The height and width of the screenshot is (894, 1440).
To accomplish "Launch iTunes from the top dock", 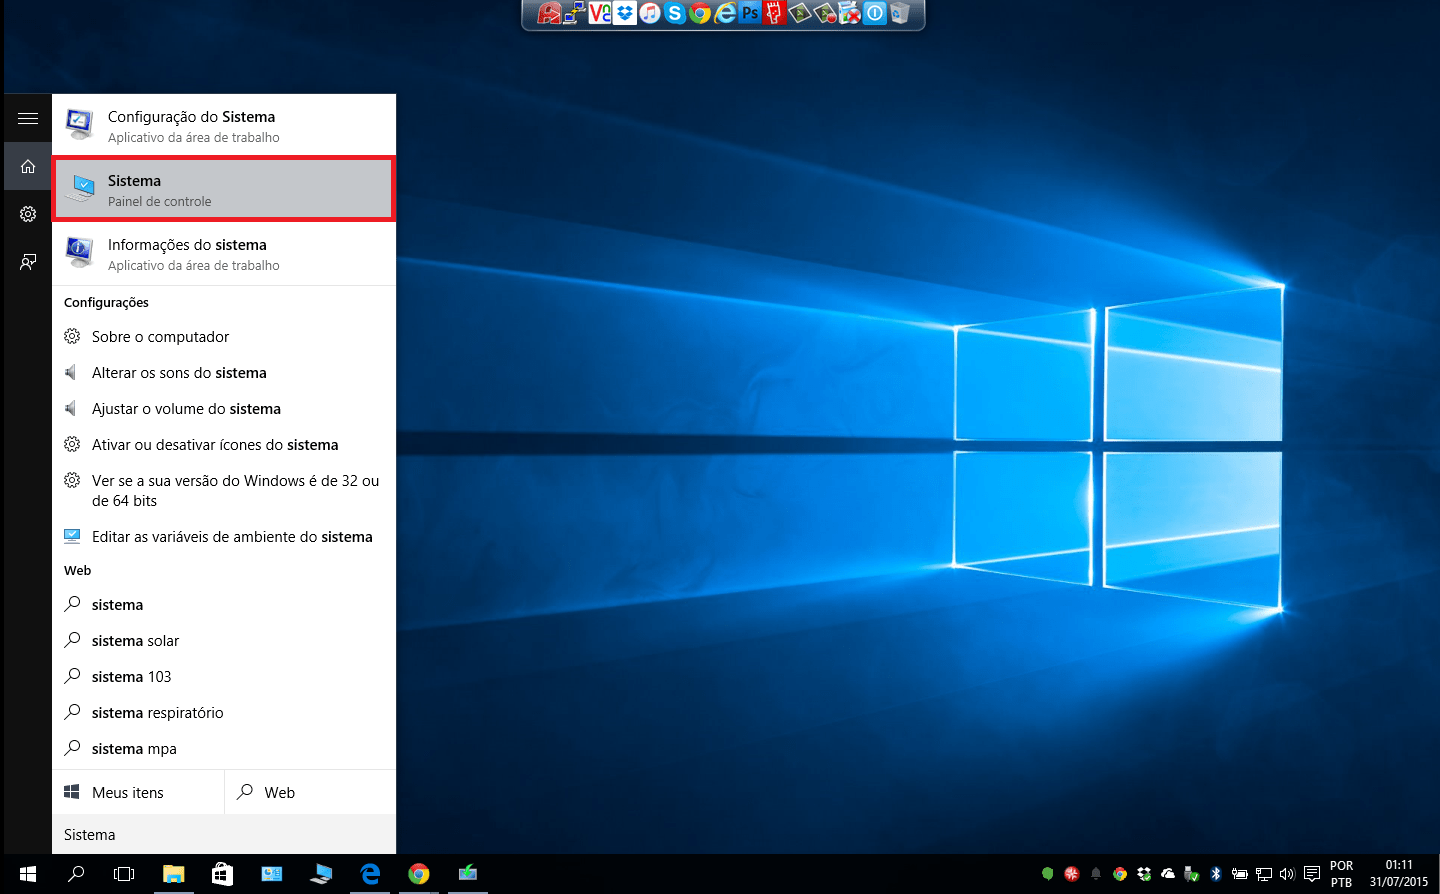I will coord(649,13).
